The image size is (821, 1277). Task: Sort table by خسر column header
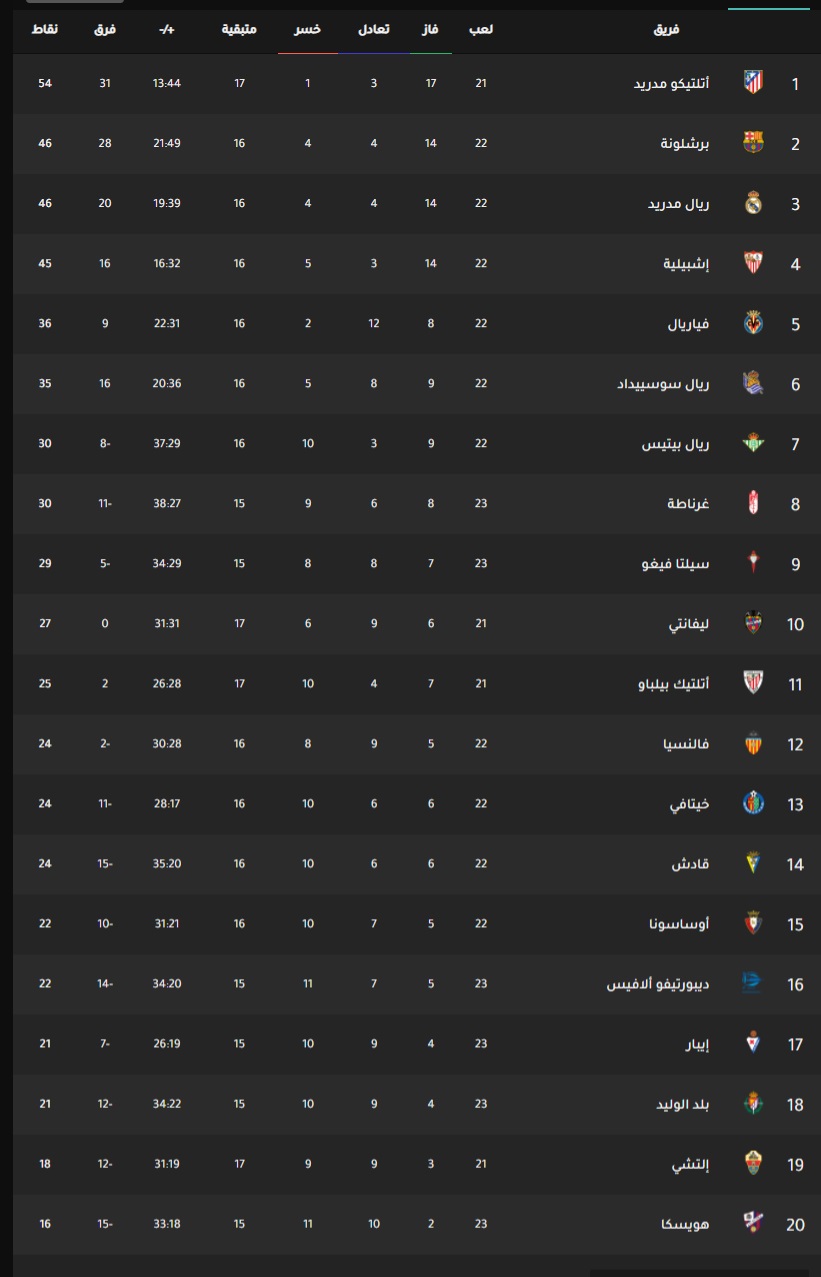[x=308, y=29]
